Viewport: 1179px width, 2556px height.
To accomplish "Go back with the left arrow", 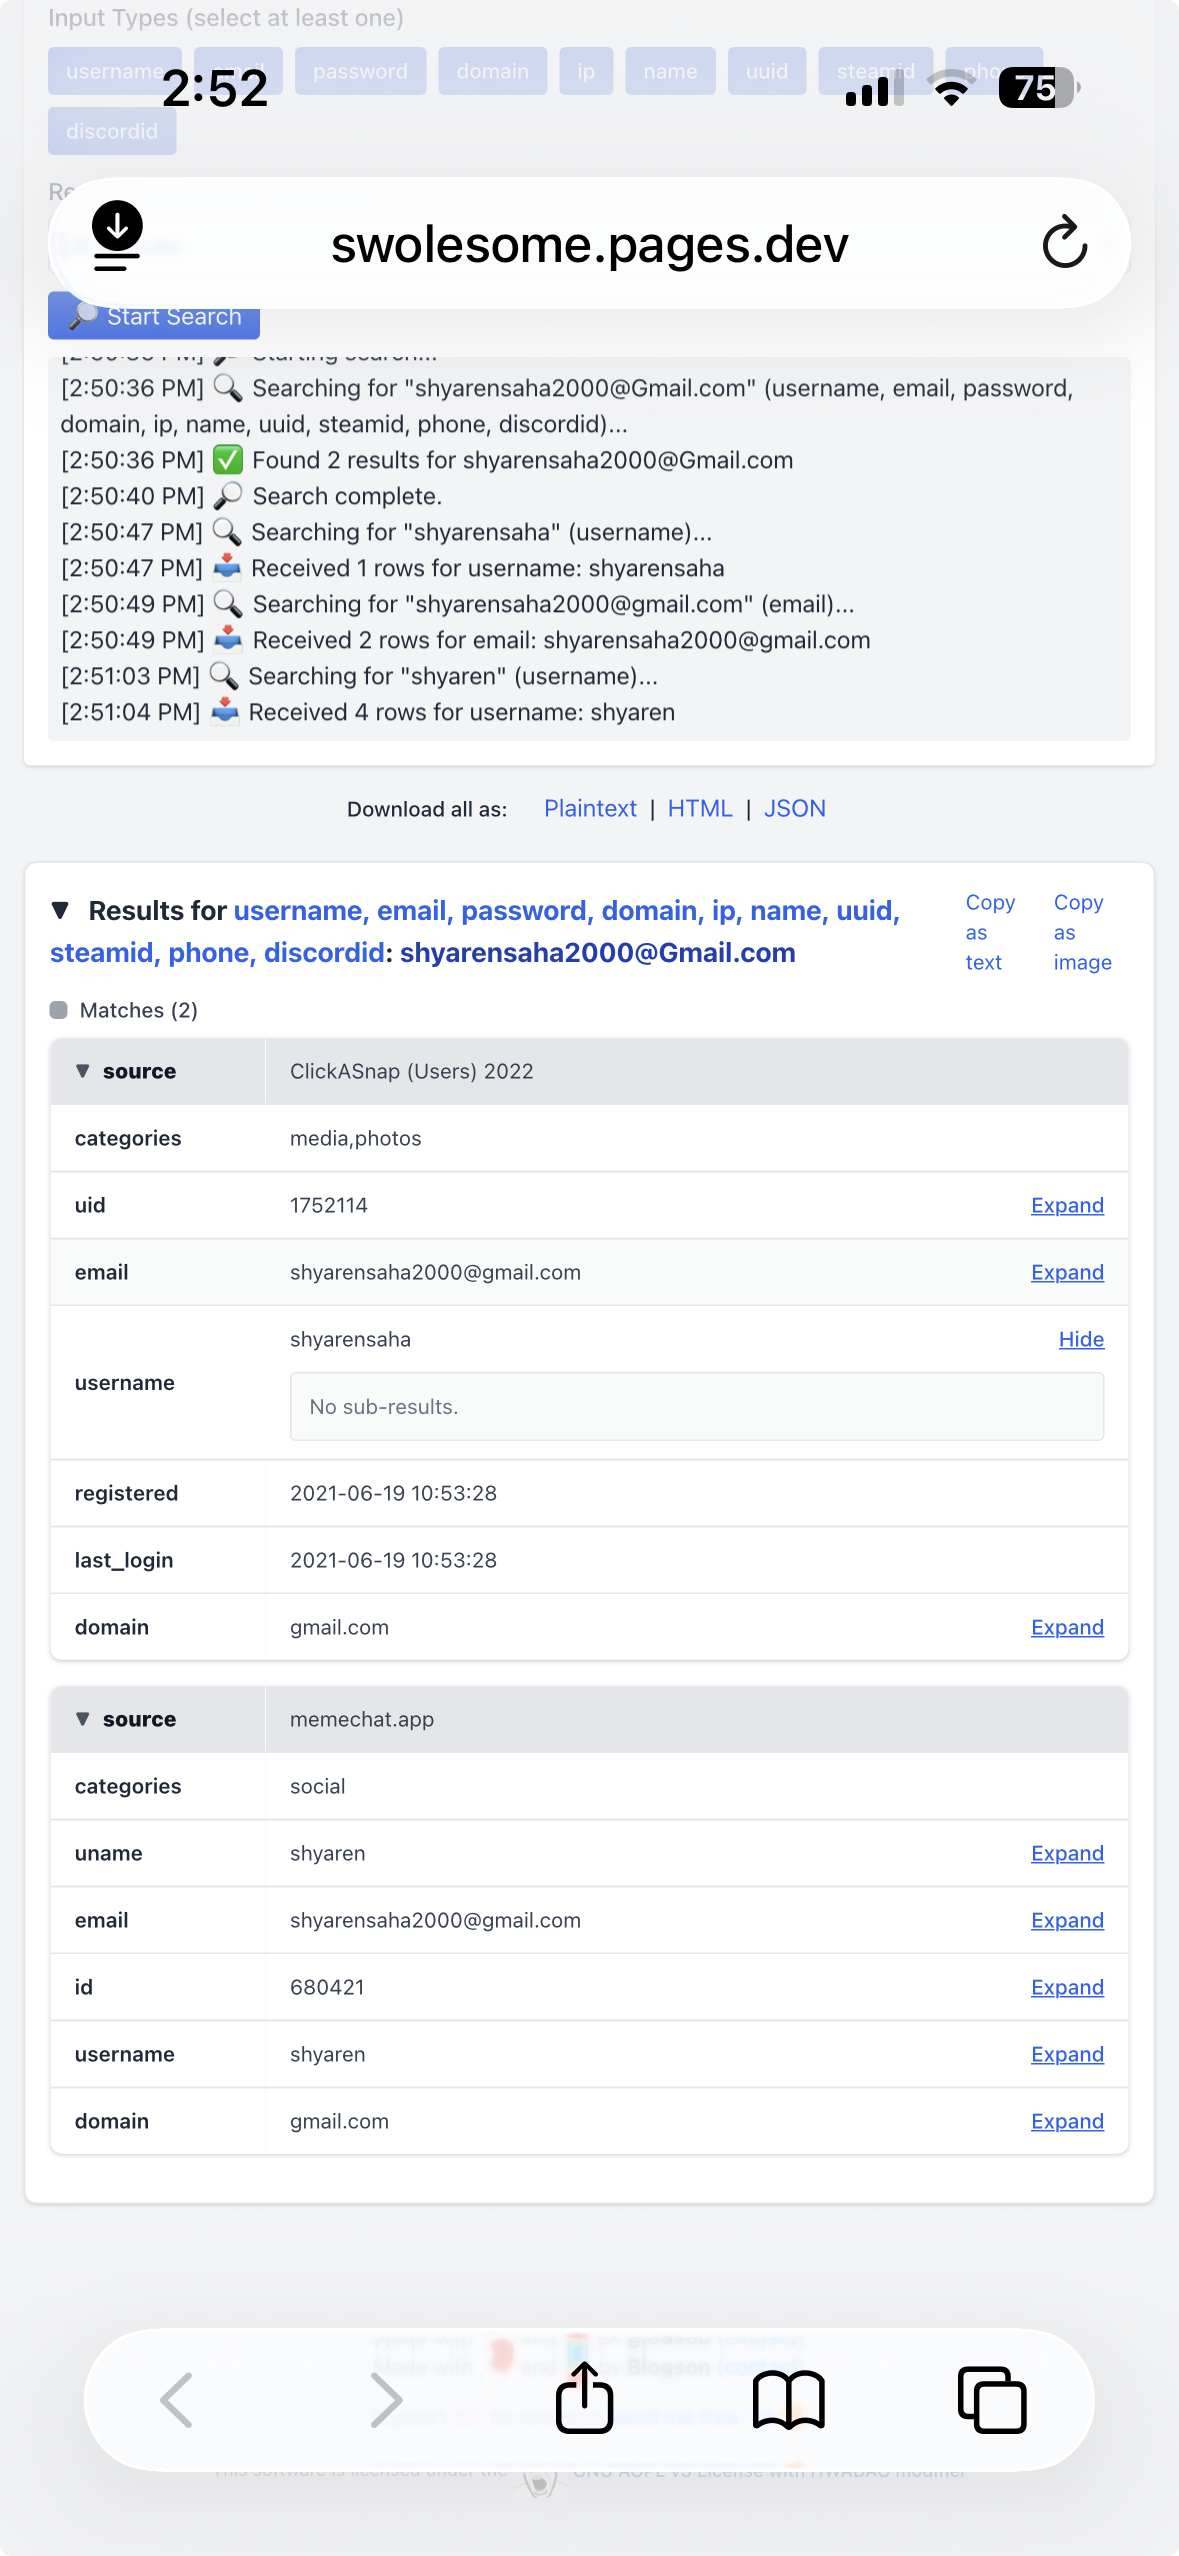I will [177, 2399].
